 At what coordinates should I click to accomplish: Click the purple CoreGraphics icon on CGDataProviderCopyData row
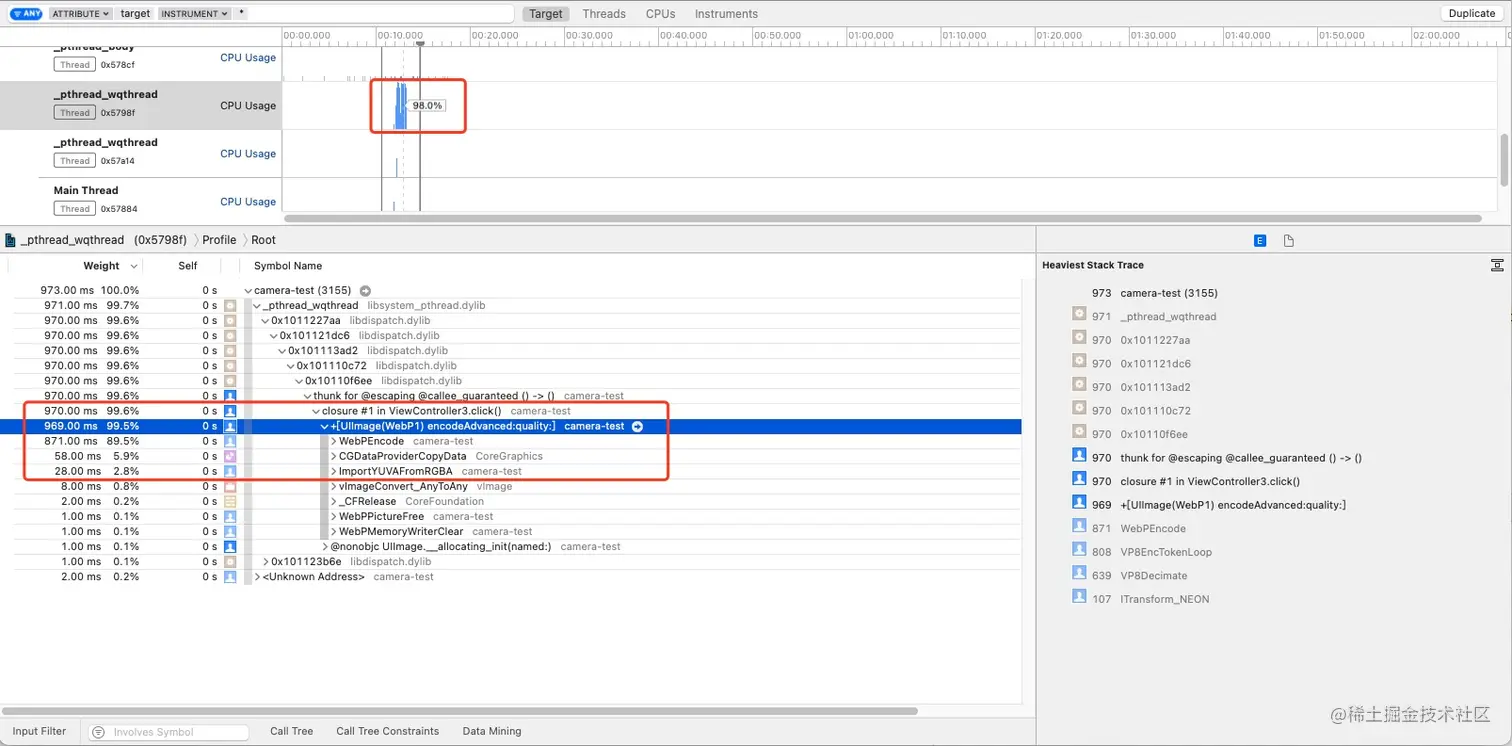(x=230, y=456)
